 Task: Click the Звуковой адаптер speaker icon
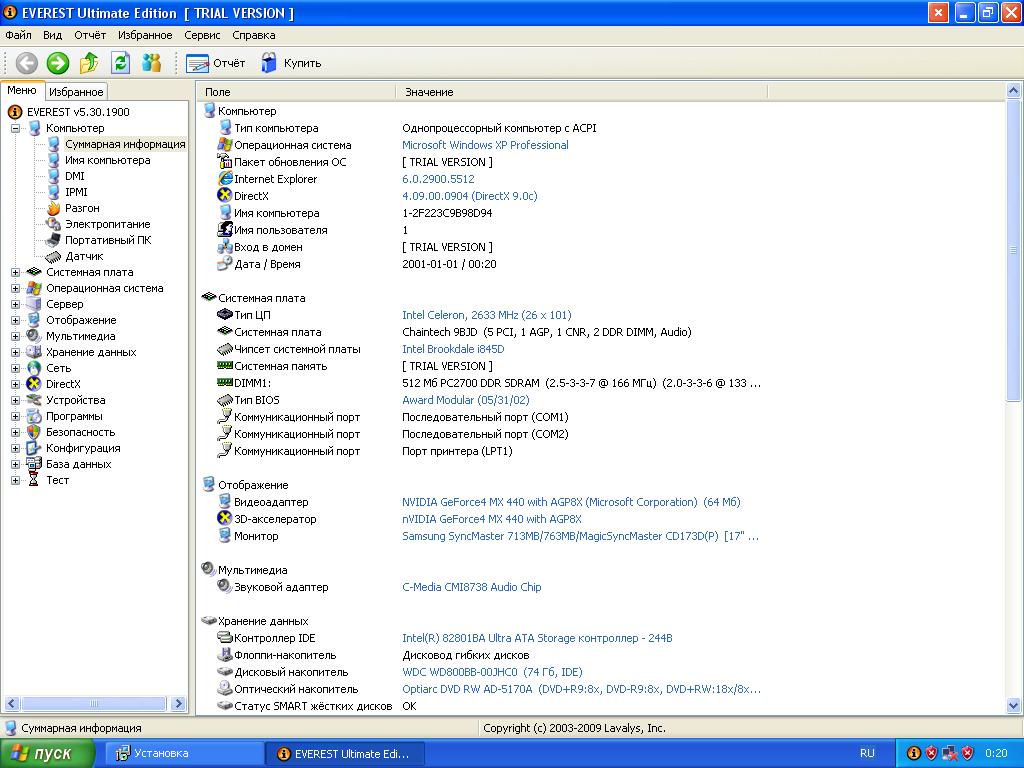click(x=225, y=586)
